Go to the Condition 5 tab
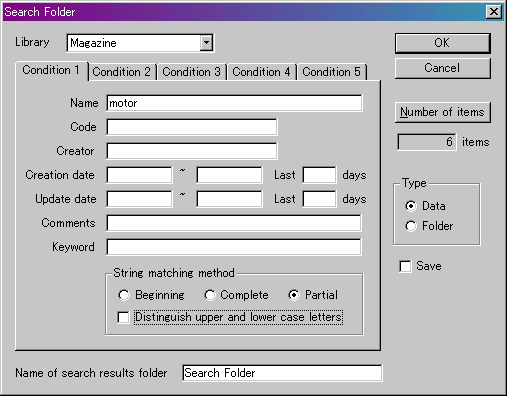 331,72
